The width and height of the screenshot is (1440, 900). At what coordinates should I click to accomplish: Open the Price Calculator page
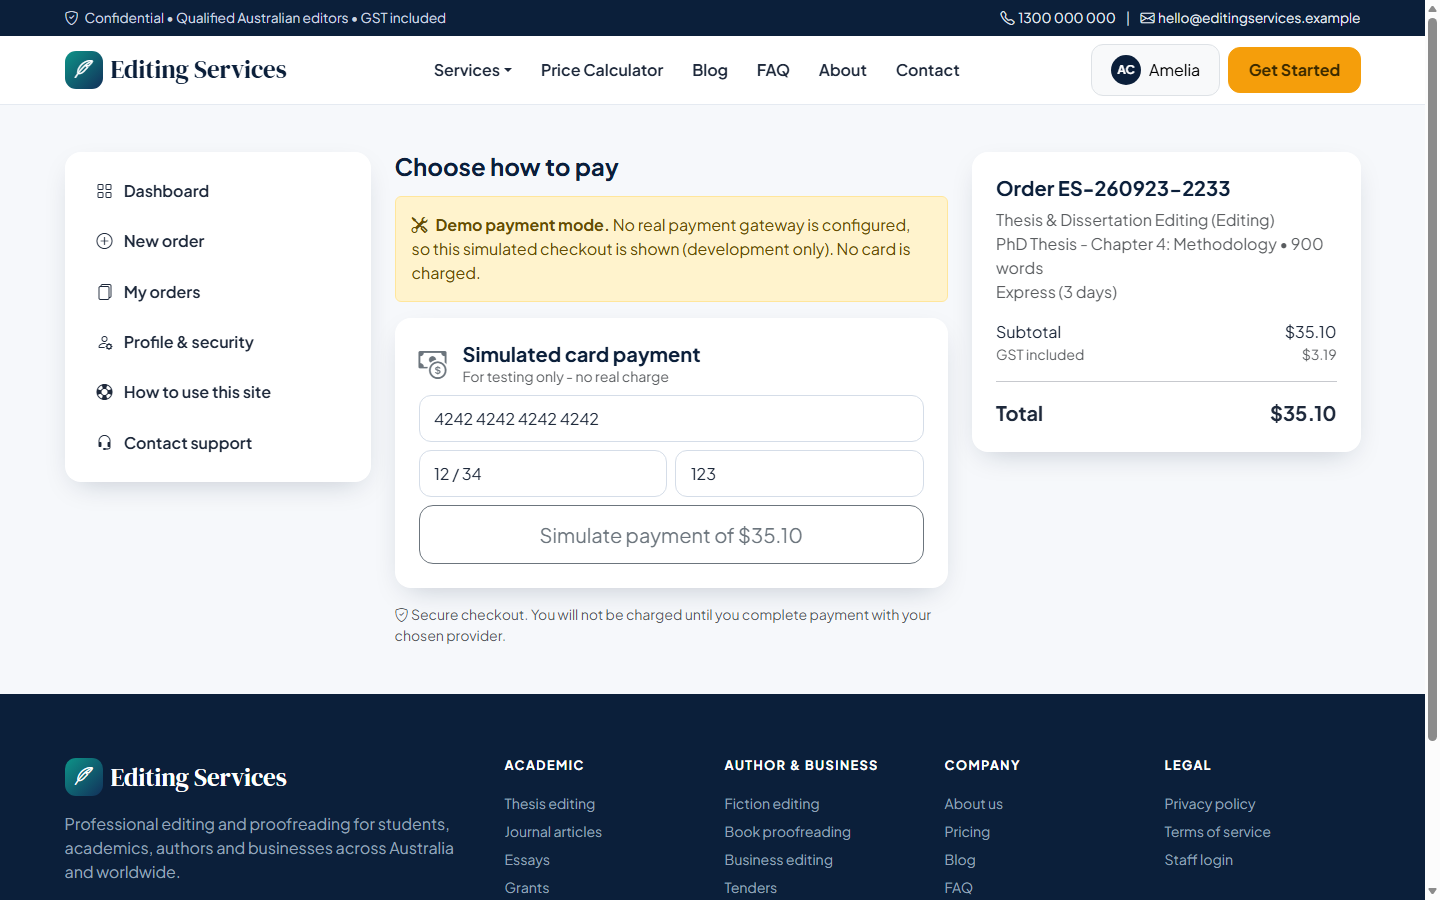coord(602,70)
